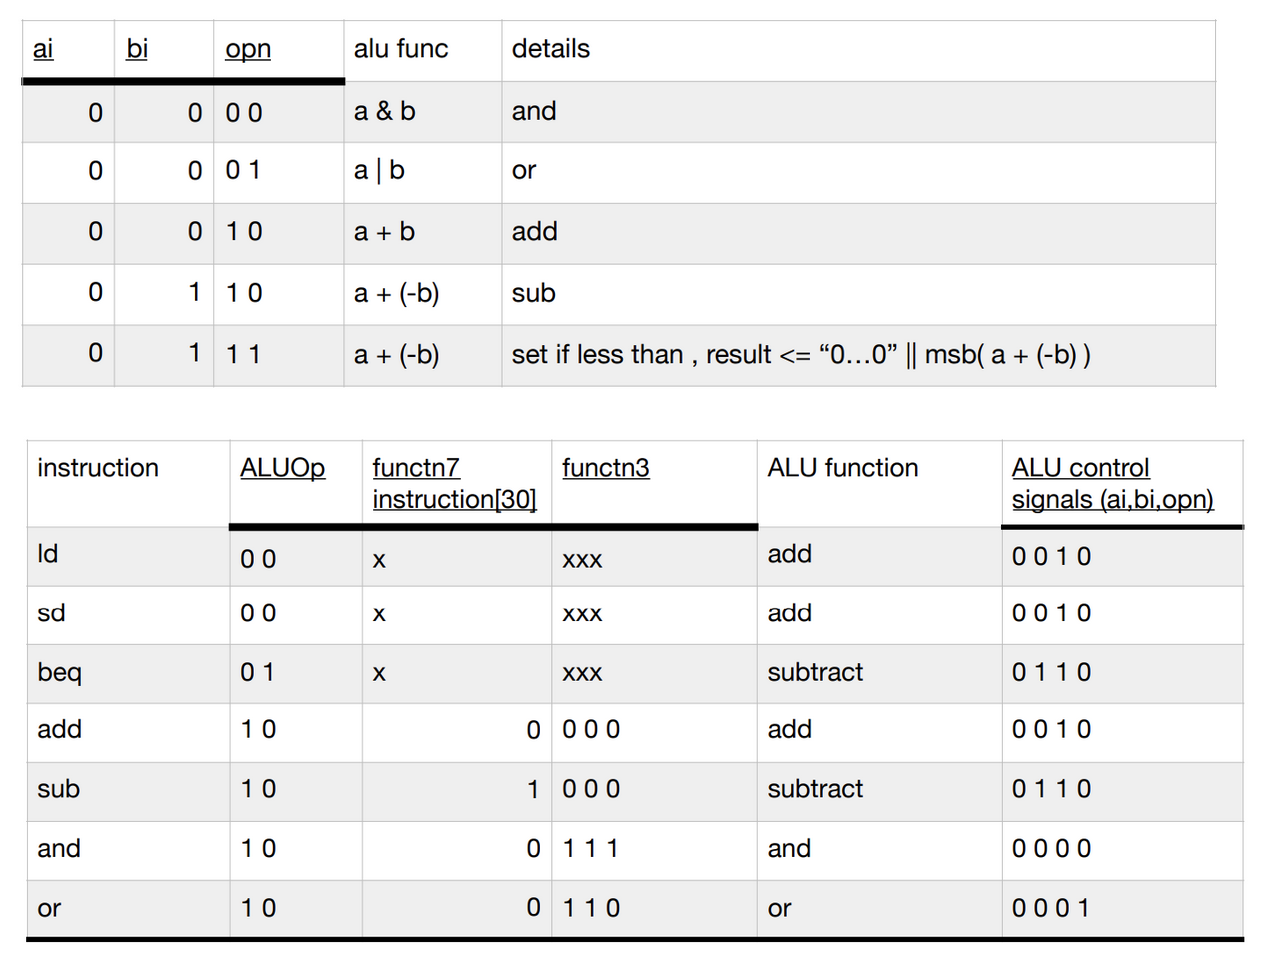
Task: Click the "functn7 instruction[30]" underlined header
Action: pyautogui.click(x=454, y=483)
